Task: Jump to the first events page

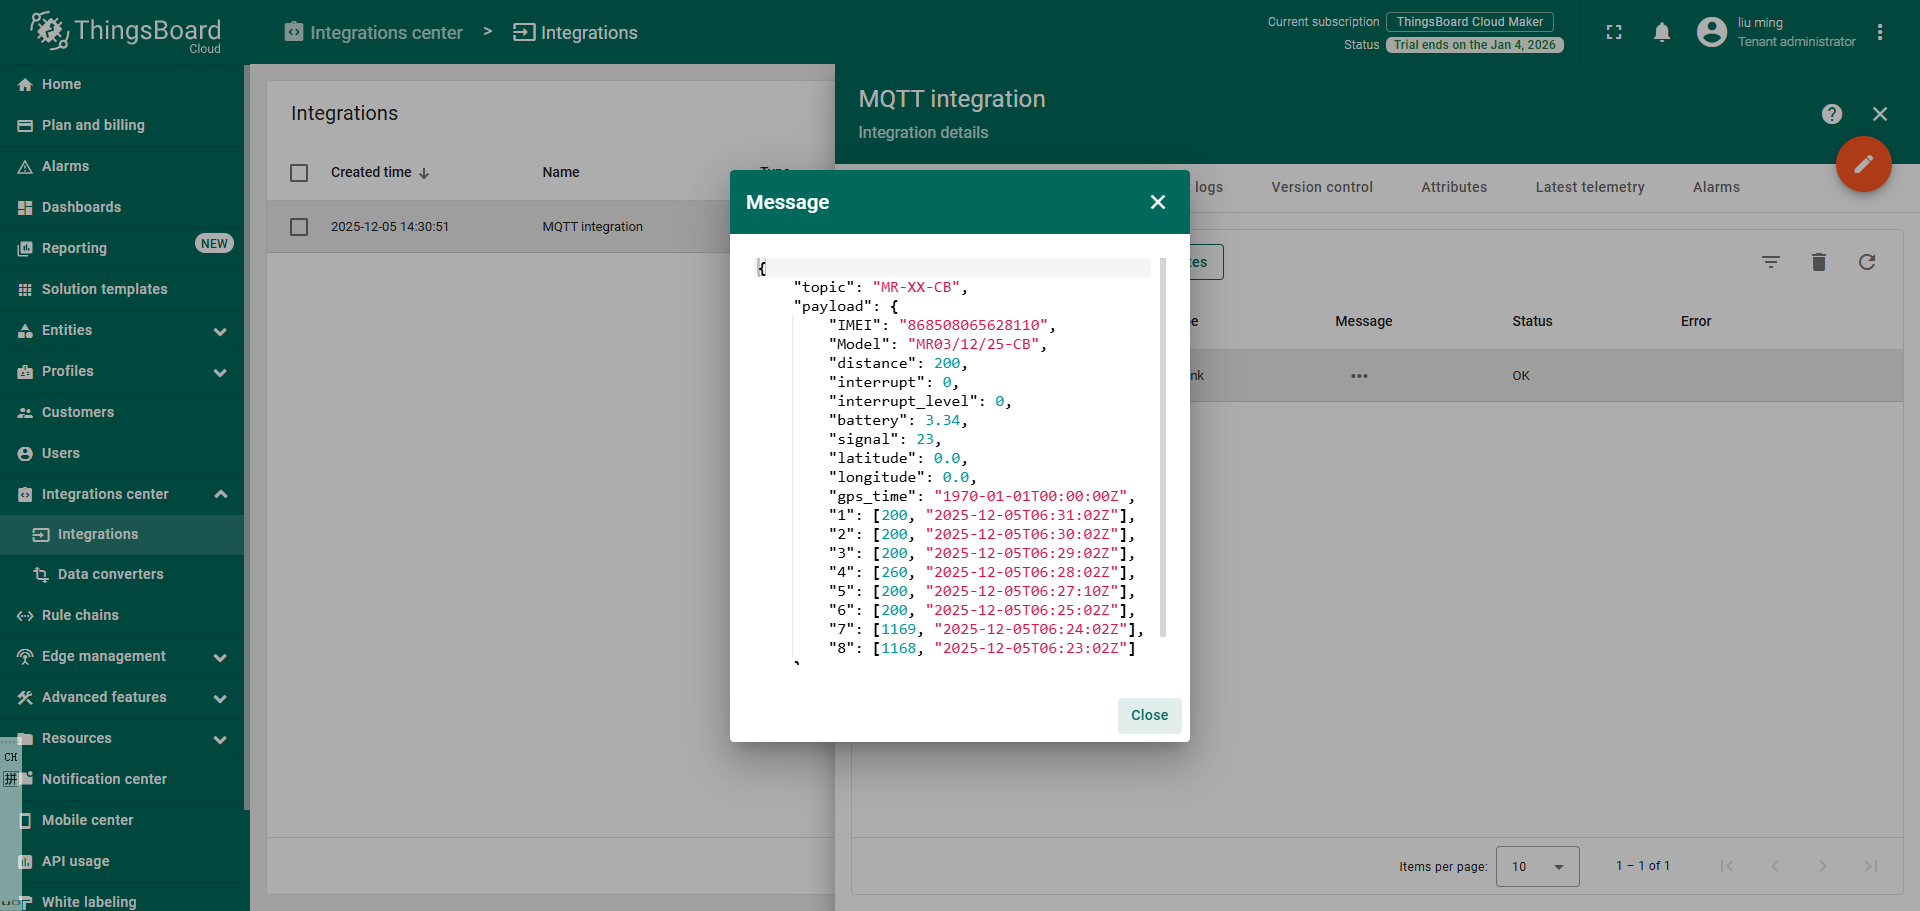Action: coord(1727,867)
